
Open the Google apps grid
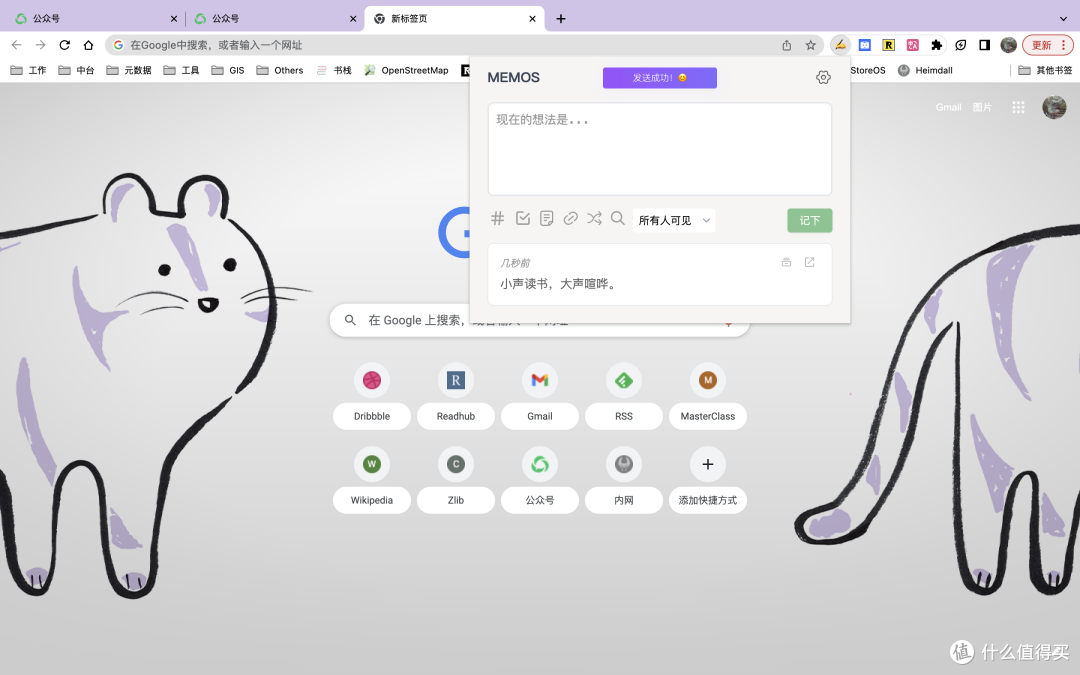1018,107
